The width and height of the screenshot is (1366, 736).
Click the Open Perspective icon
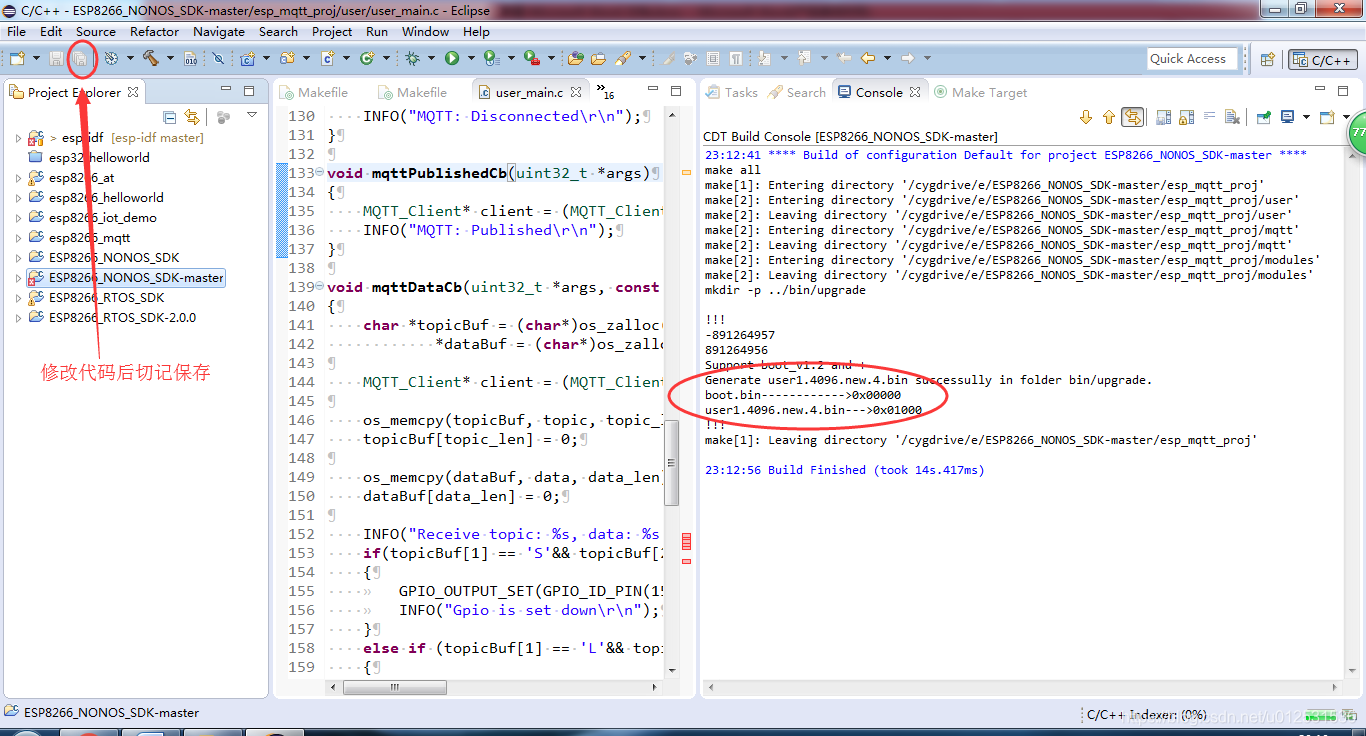pyautogui.click(x=1267, y=59)
